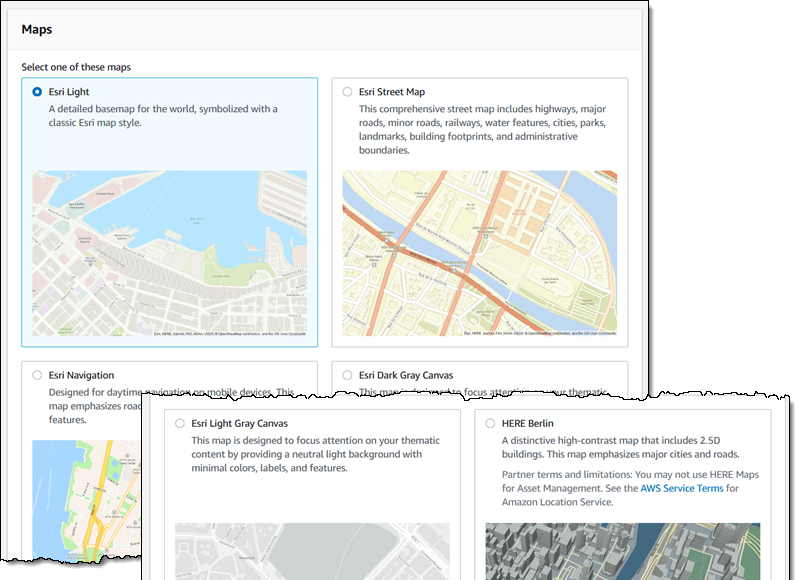Click the 'Esri Light Gray Canvas' title
Image resolution: width=812 pixels, height=580 pixels.
point(240,423)
